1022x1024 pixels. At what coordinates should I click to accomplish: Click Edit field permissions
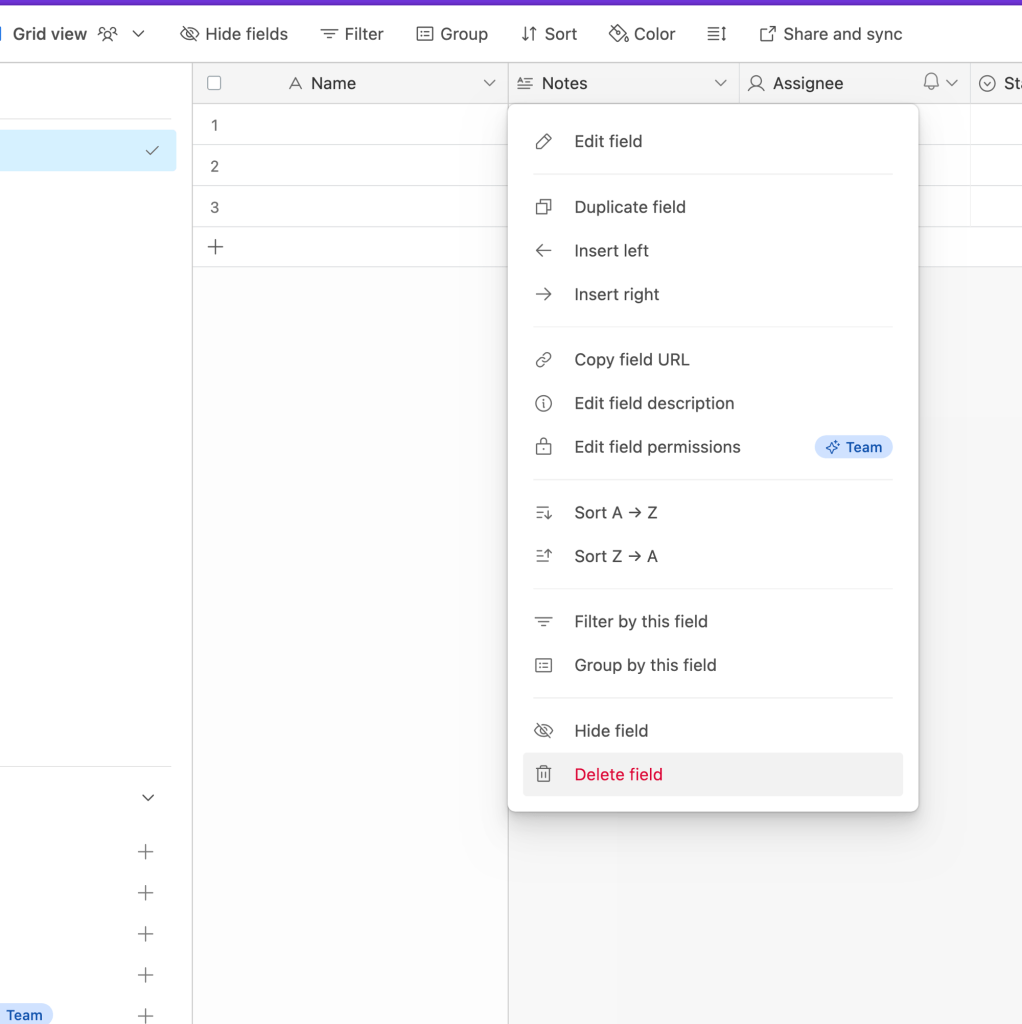click(657, 447)
